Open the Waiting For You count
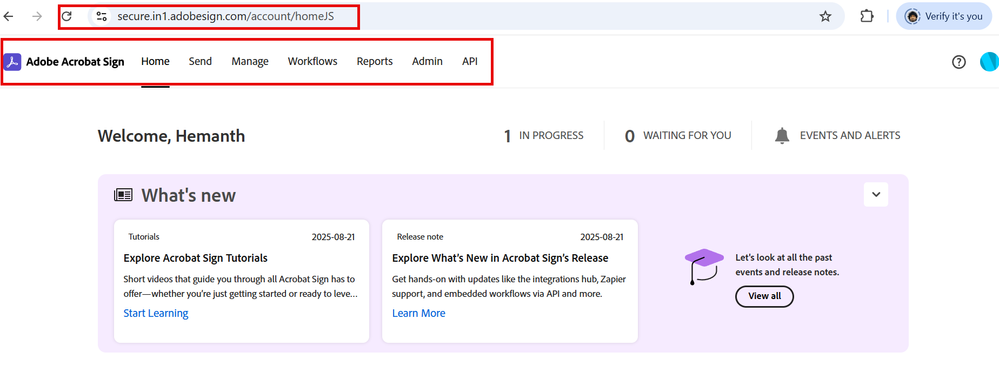 pos(678,136)
